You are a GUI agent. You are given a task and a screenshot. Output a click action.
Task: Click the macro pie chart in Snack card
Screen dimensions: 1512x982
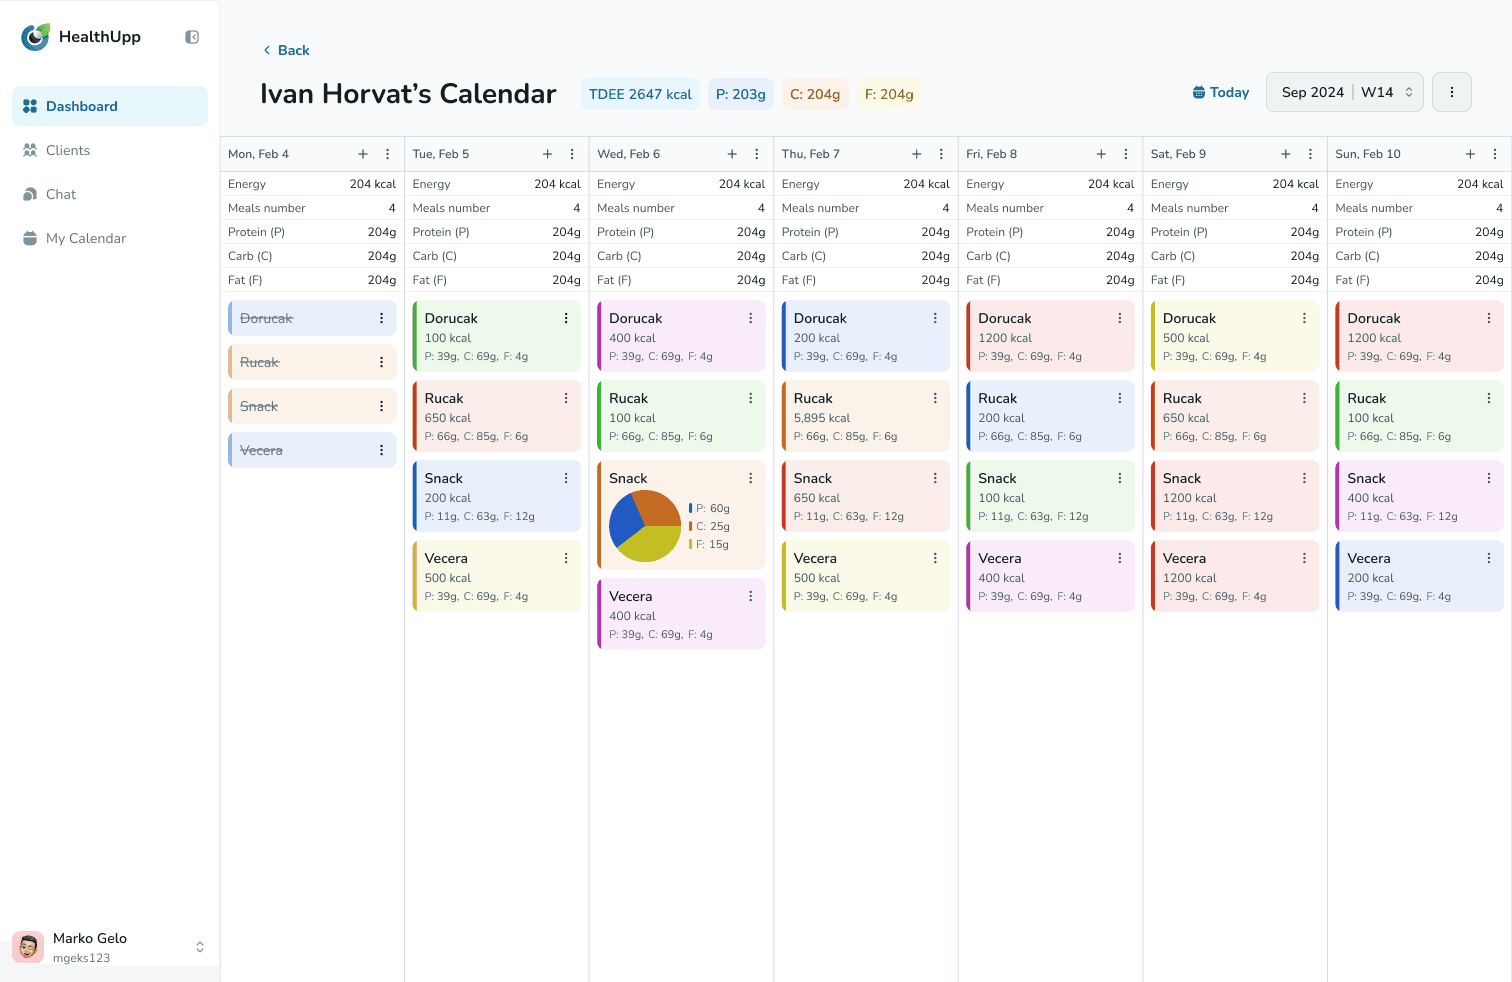pos(645,526)
